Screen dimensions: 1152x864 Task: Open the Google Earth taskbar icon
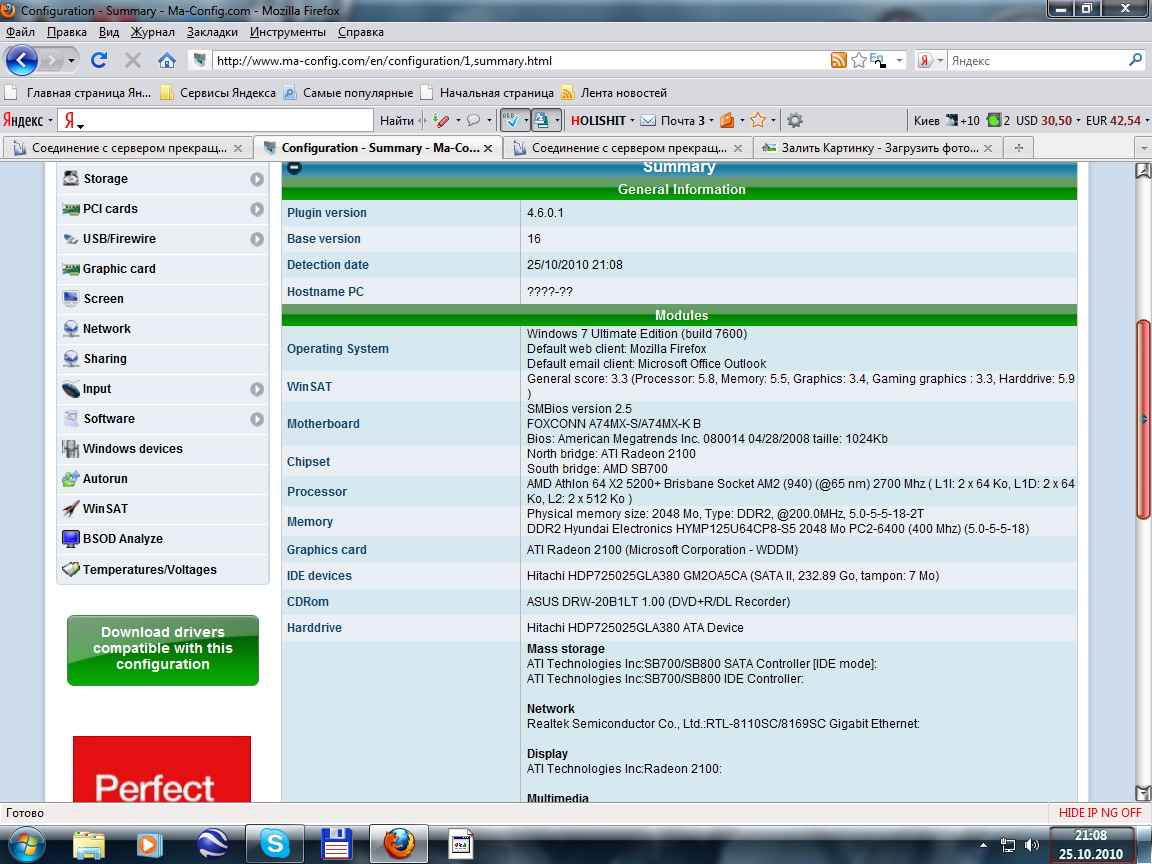click(x=213, y=844)
